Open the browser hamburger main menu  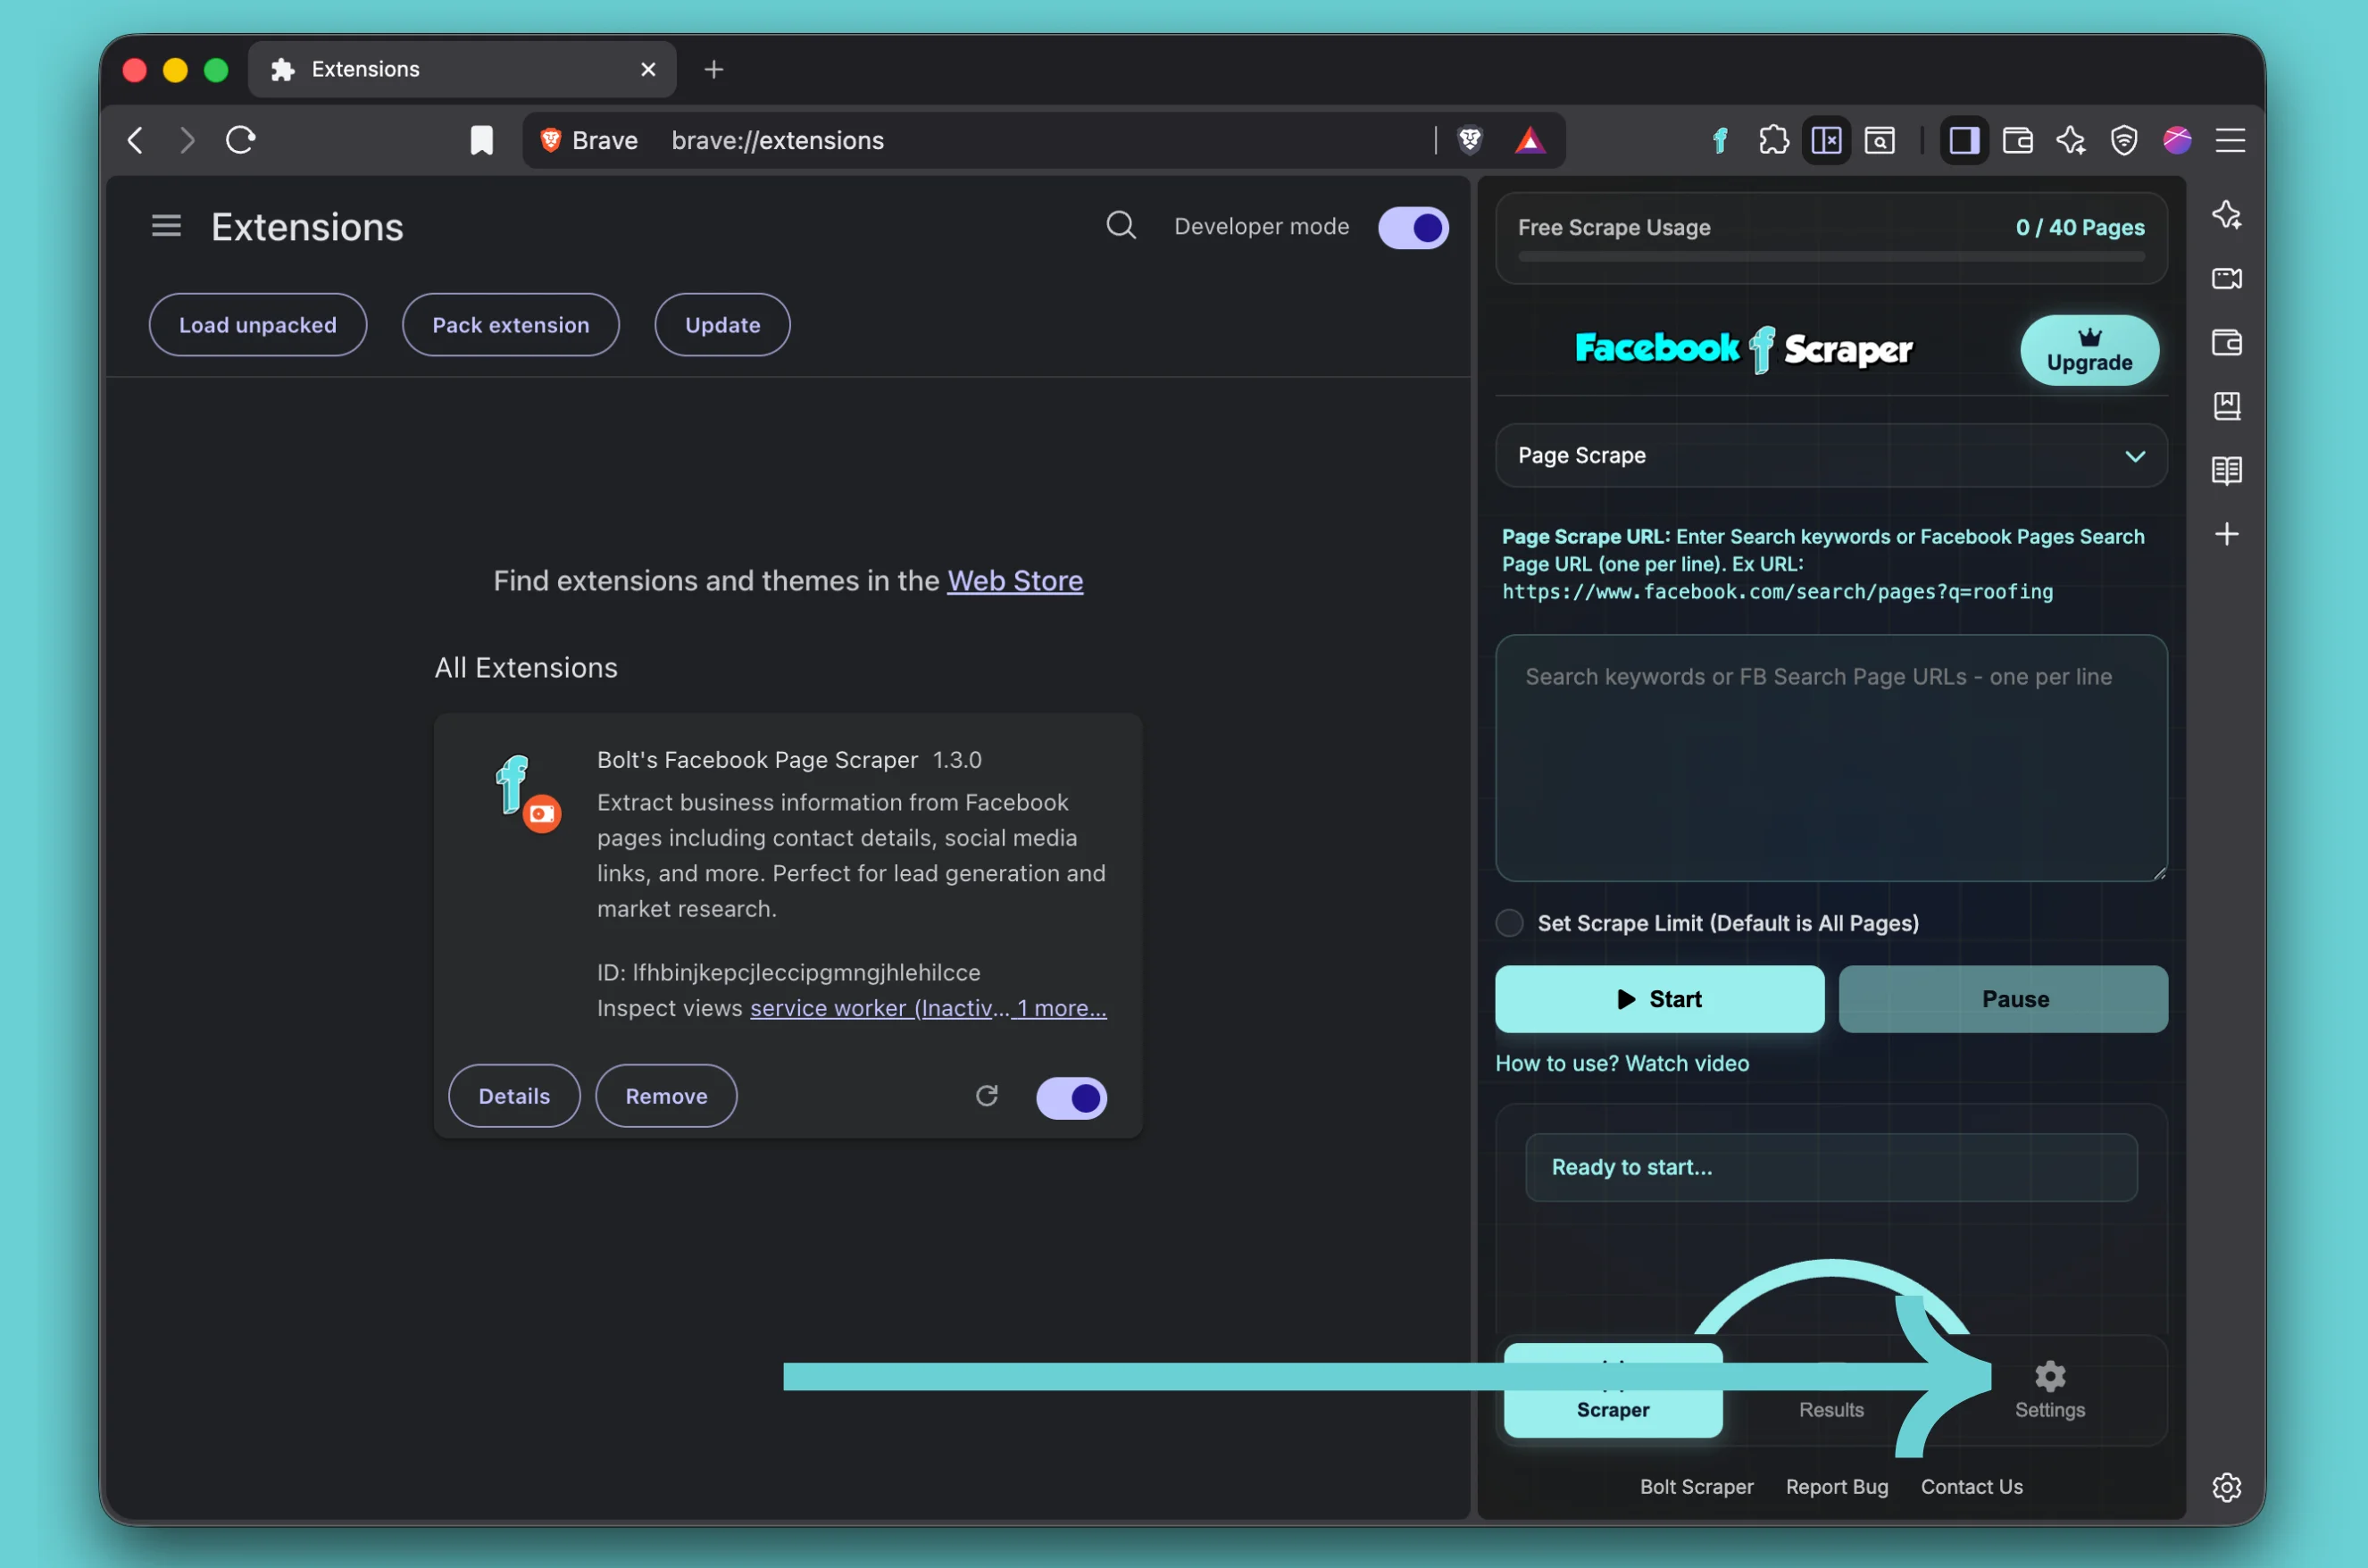pos(2230,140)
